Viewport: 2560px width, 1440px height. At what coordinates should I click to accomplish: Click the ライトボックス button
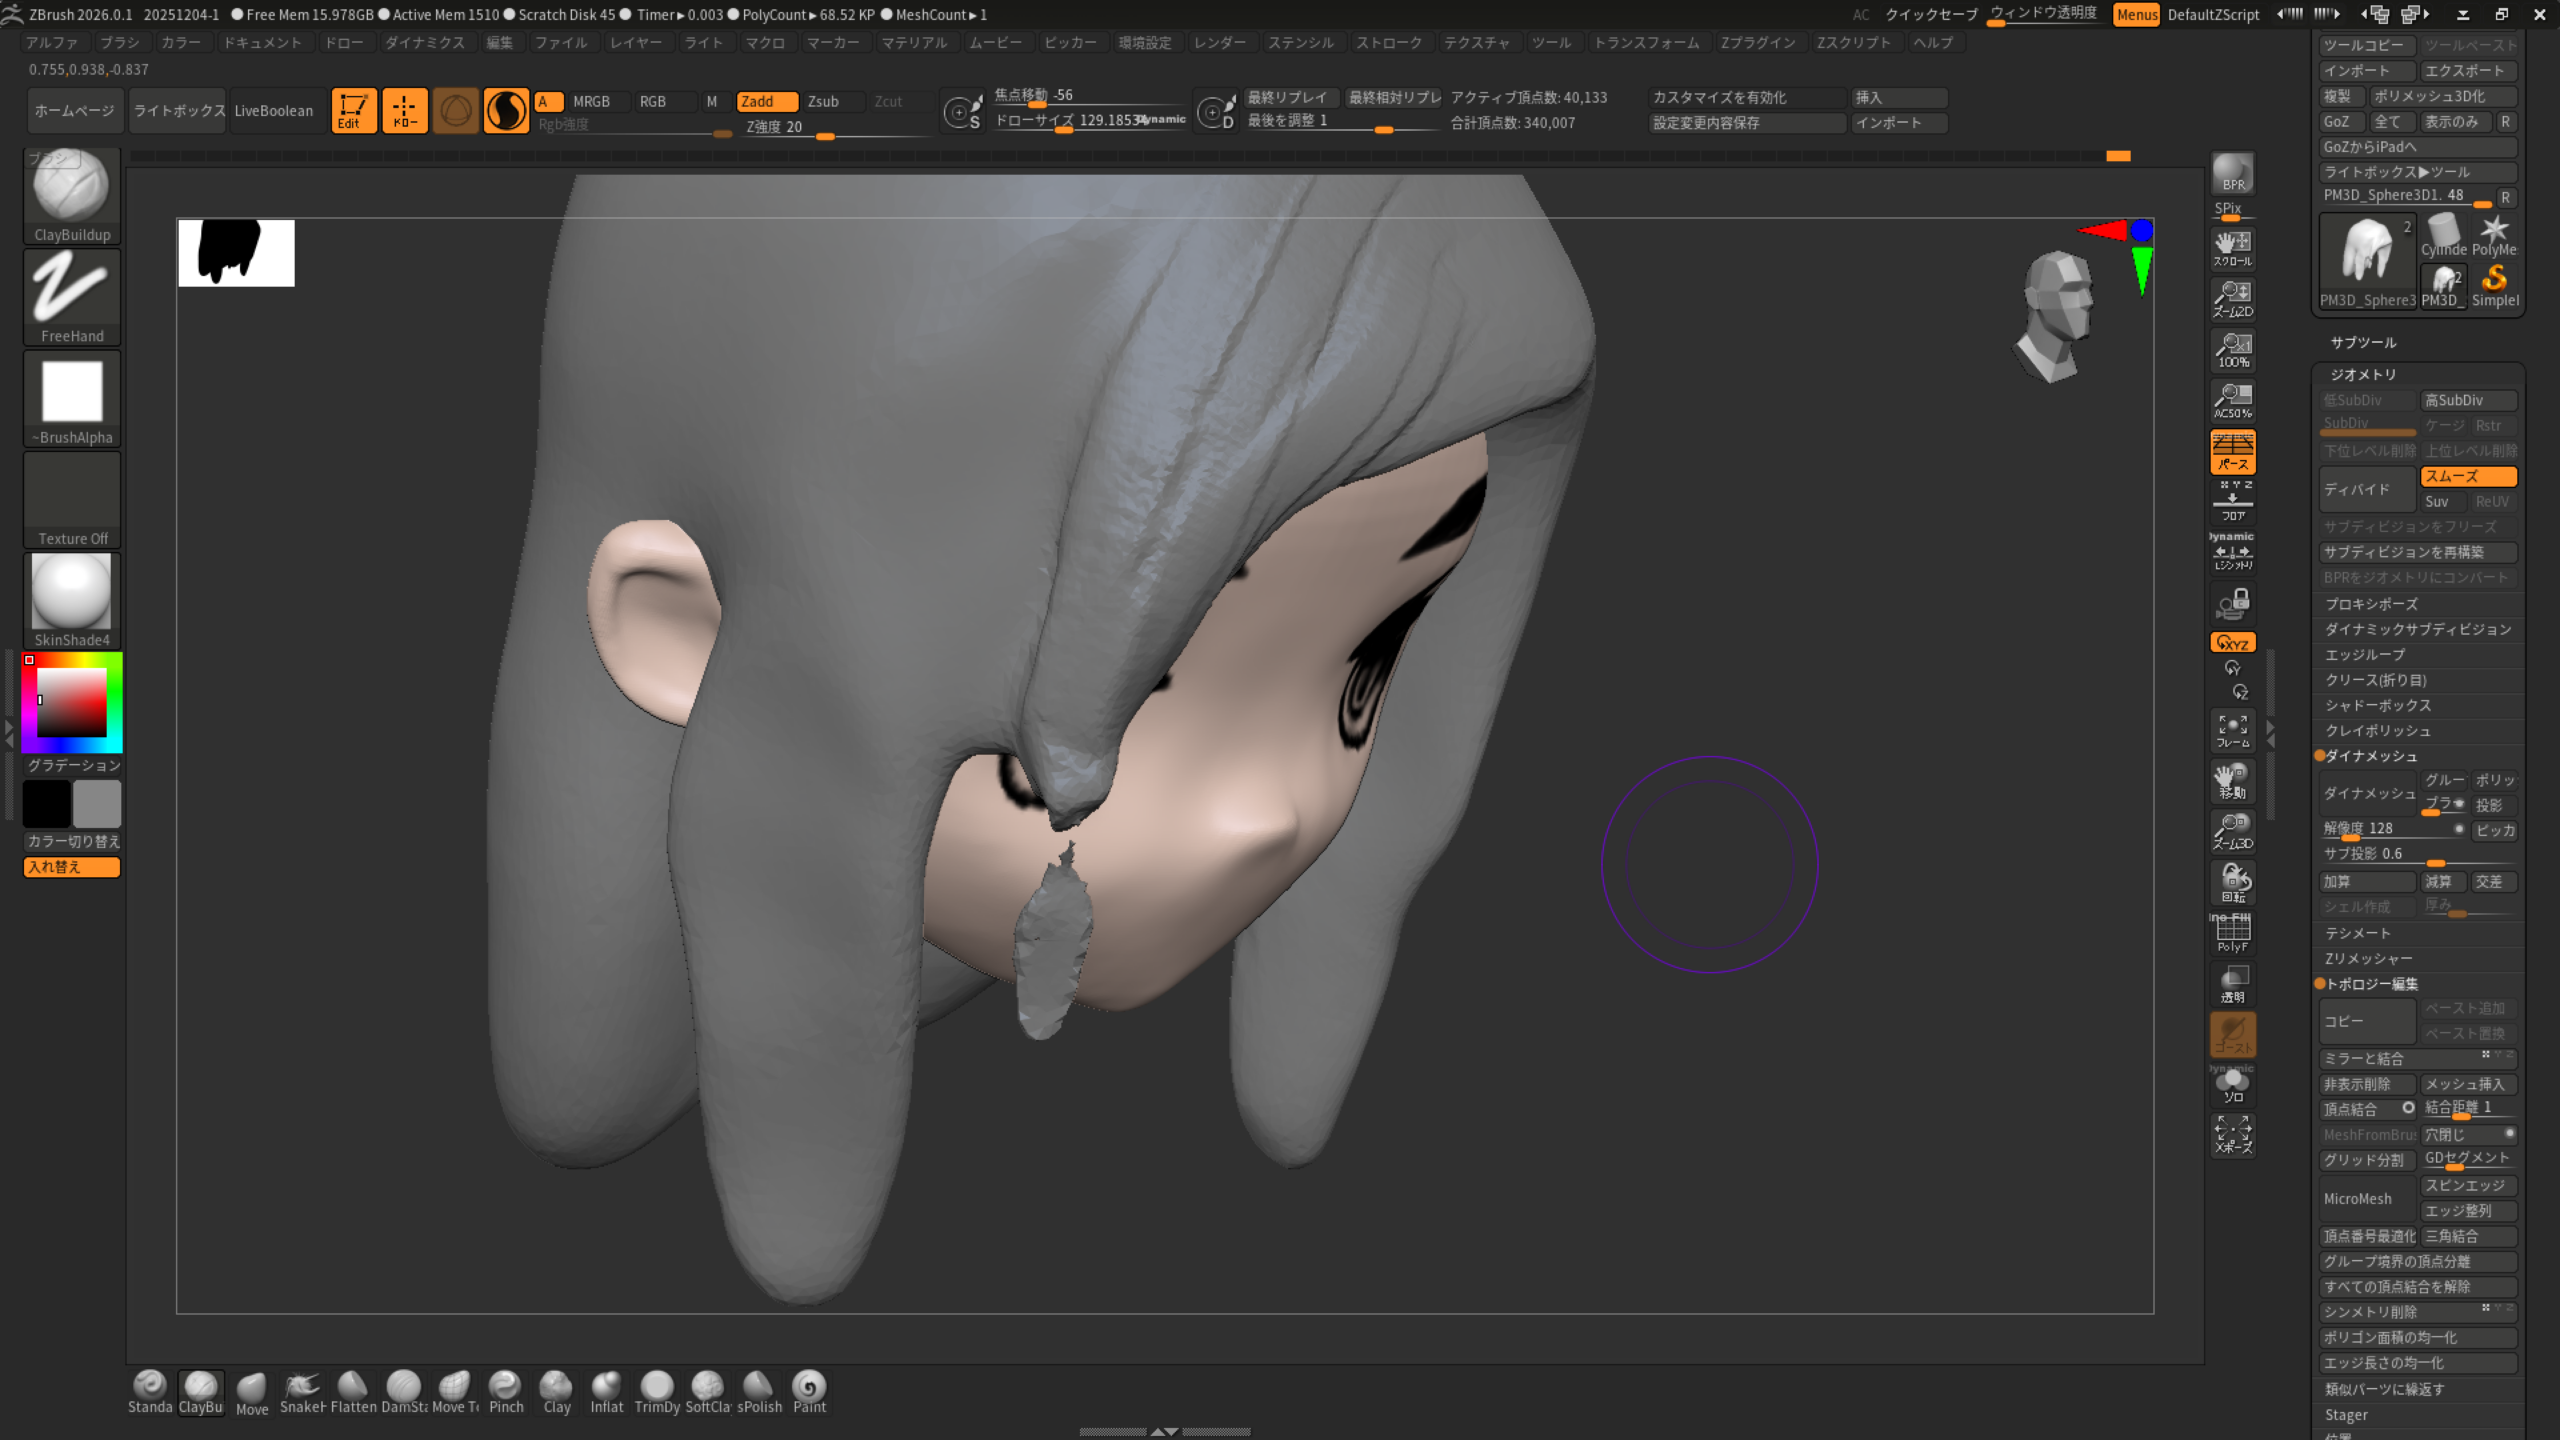pos(179,111)
